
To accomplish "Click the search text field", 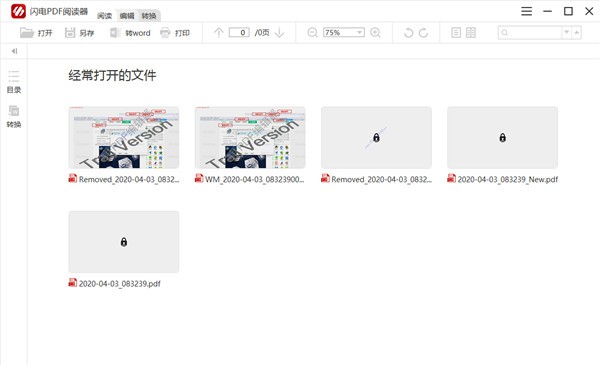I will pos(530,33).
